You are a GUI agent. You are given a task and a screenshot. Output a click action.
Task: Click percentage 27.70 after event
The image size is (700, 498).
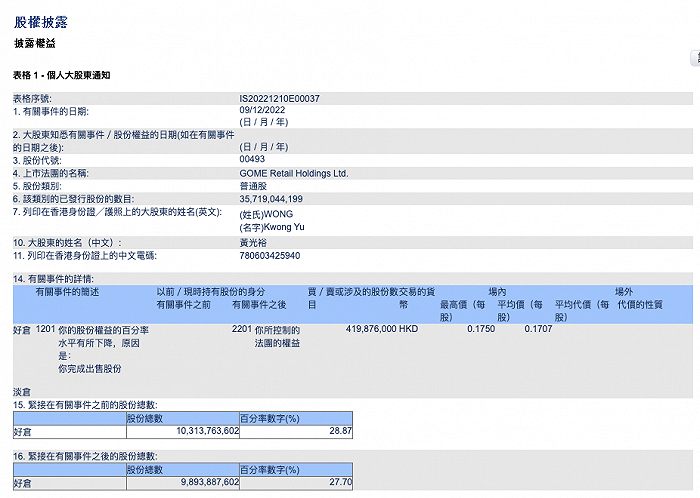[341, 482]
